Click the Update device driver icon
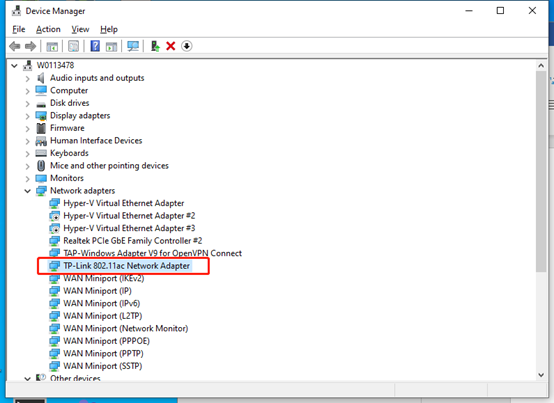This screenshot has width=554, height=403. tap(155, 46)
